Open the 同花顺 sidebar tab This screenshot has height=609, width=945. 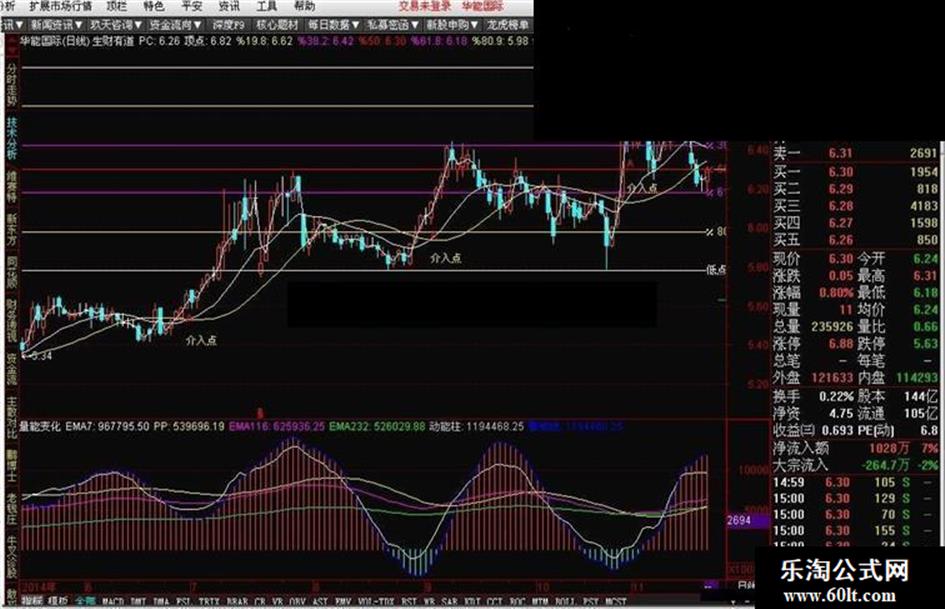coord(11,273)
